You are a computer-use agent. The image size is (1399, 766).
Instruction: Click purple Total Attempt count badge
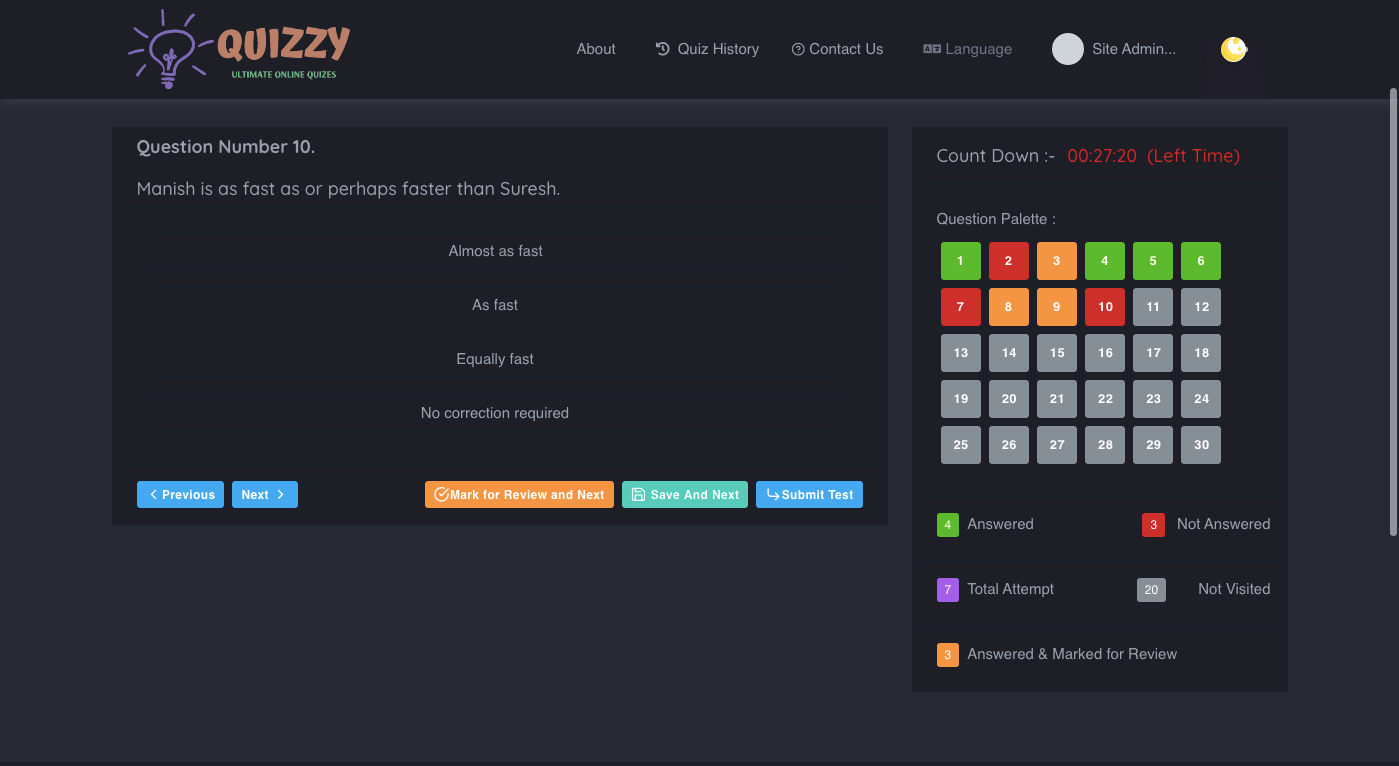[x=948, y=590]
